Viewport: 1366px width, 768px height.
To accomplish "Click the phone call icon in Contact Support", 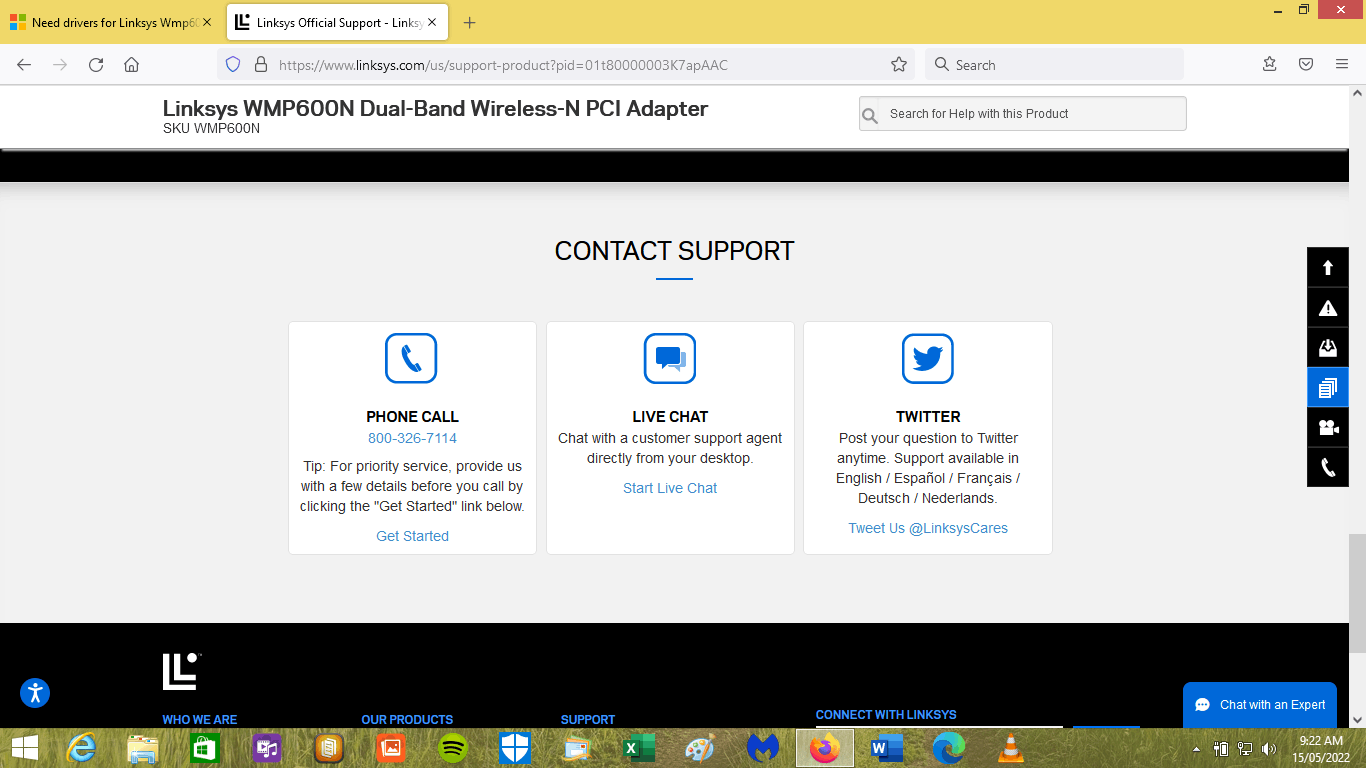I will coord(411,358).
